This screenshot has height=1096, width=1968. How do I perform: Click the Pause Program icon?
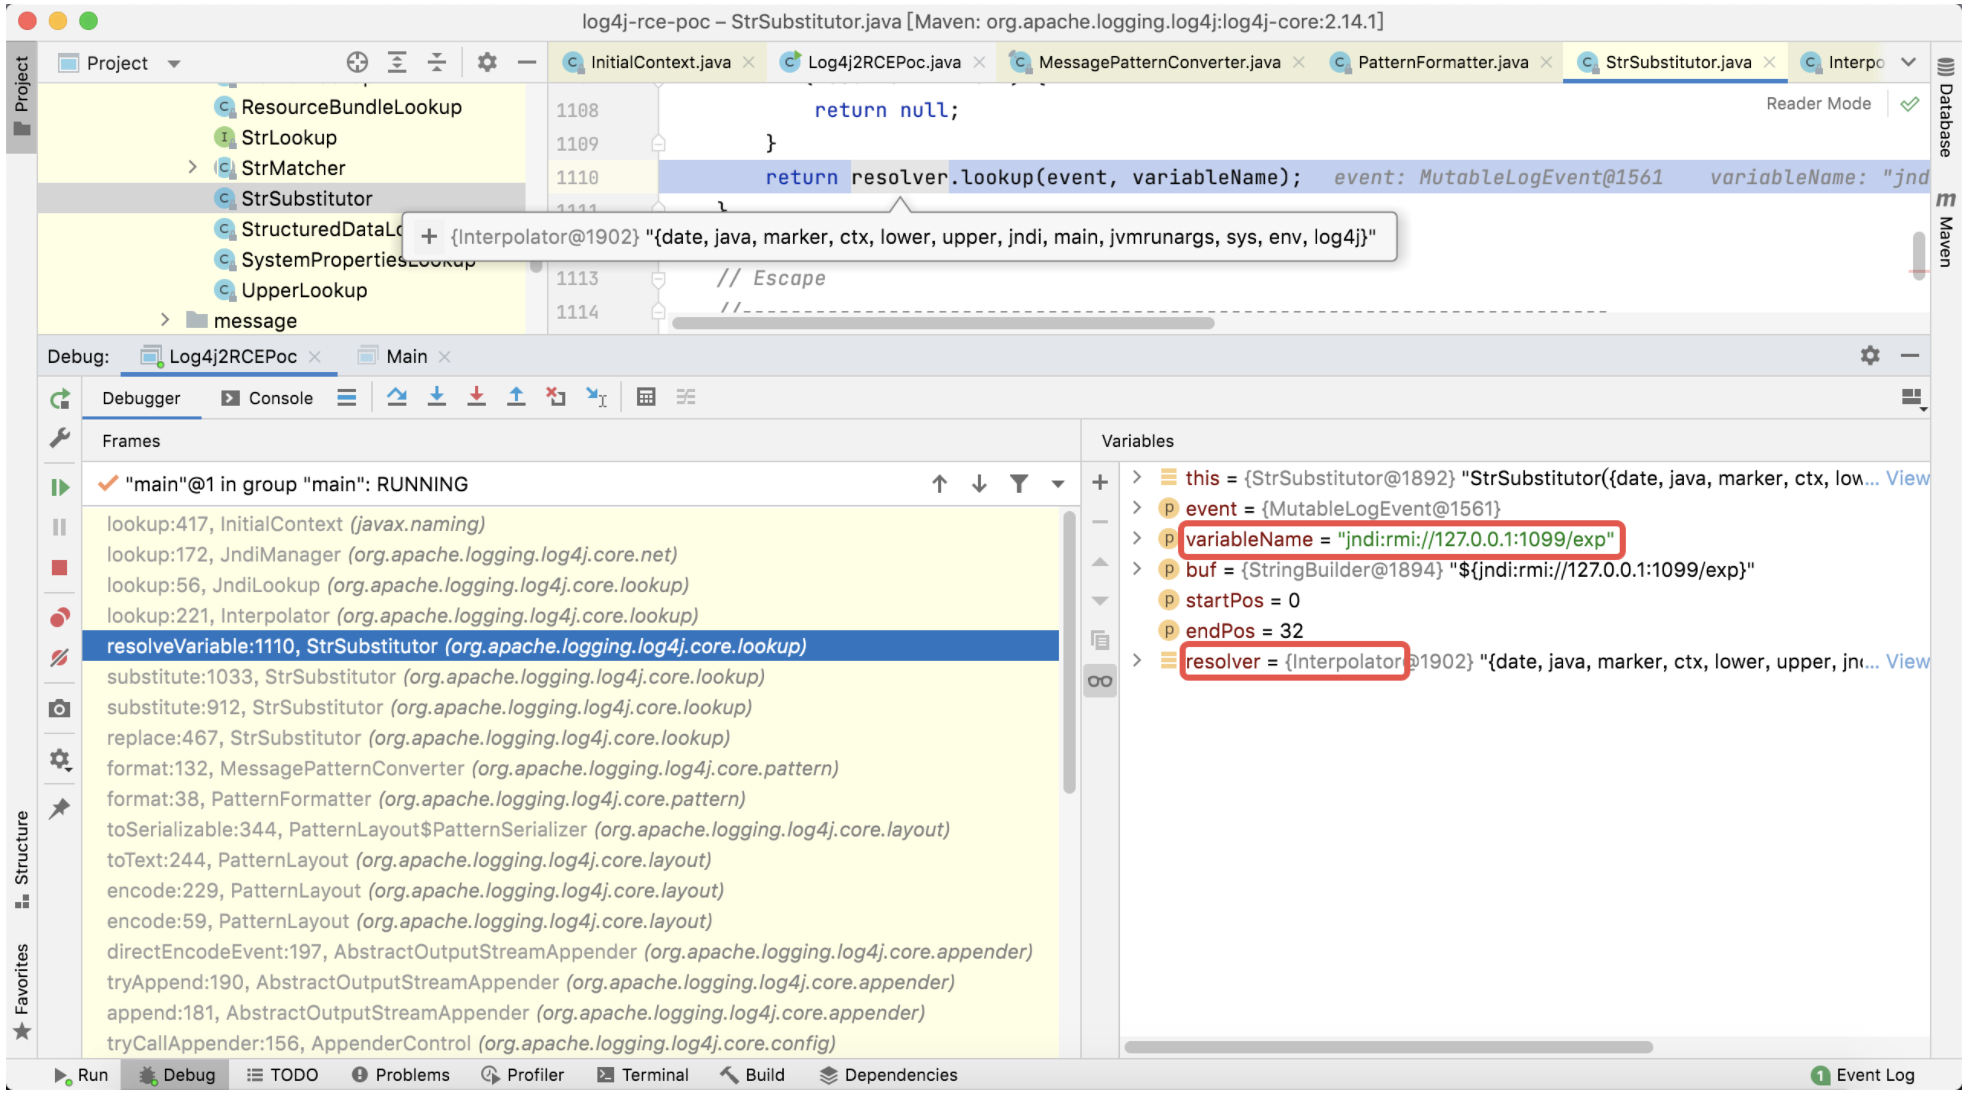click(x=60, y=527)
